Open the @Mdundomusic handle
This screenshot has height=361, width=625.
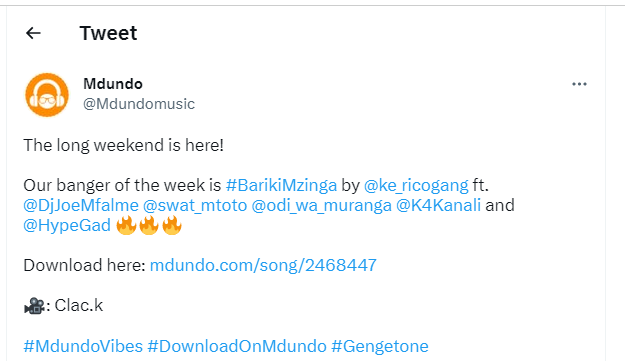coord(139,104)
